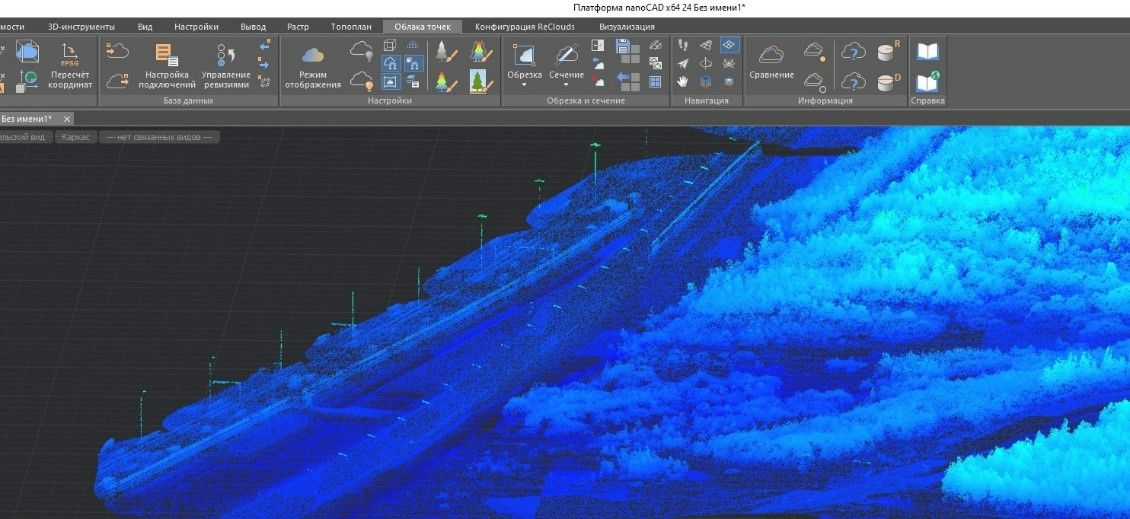Switch to the Вывод ribbon tab

click(x=253, y=27)
